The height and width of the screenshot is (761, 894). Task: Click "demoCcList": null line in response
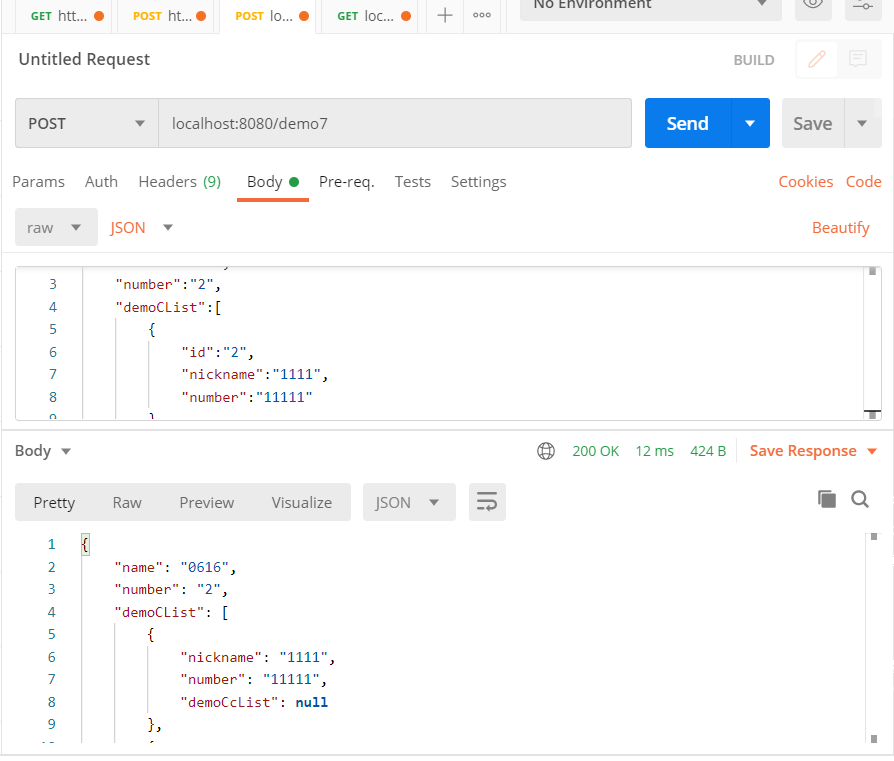click(254, 702)
